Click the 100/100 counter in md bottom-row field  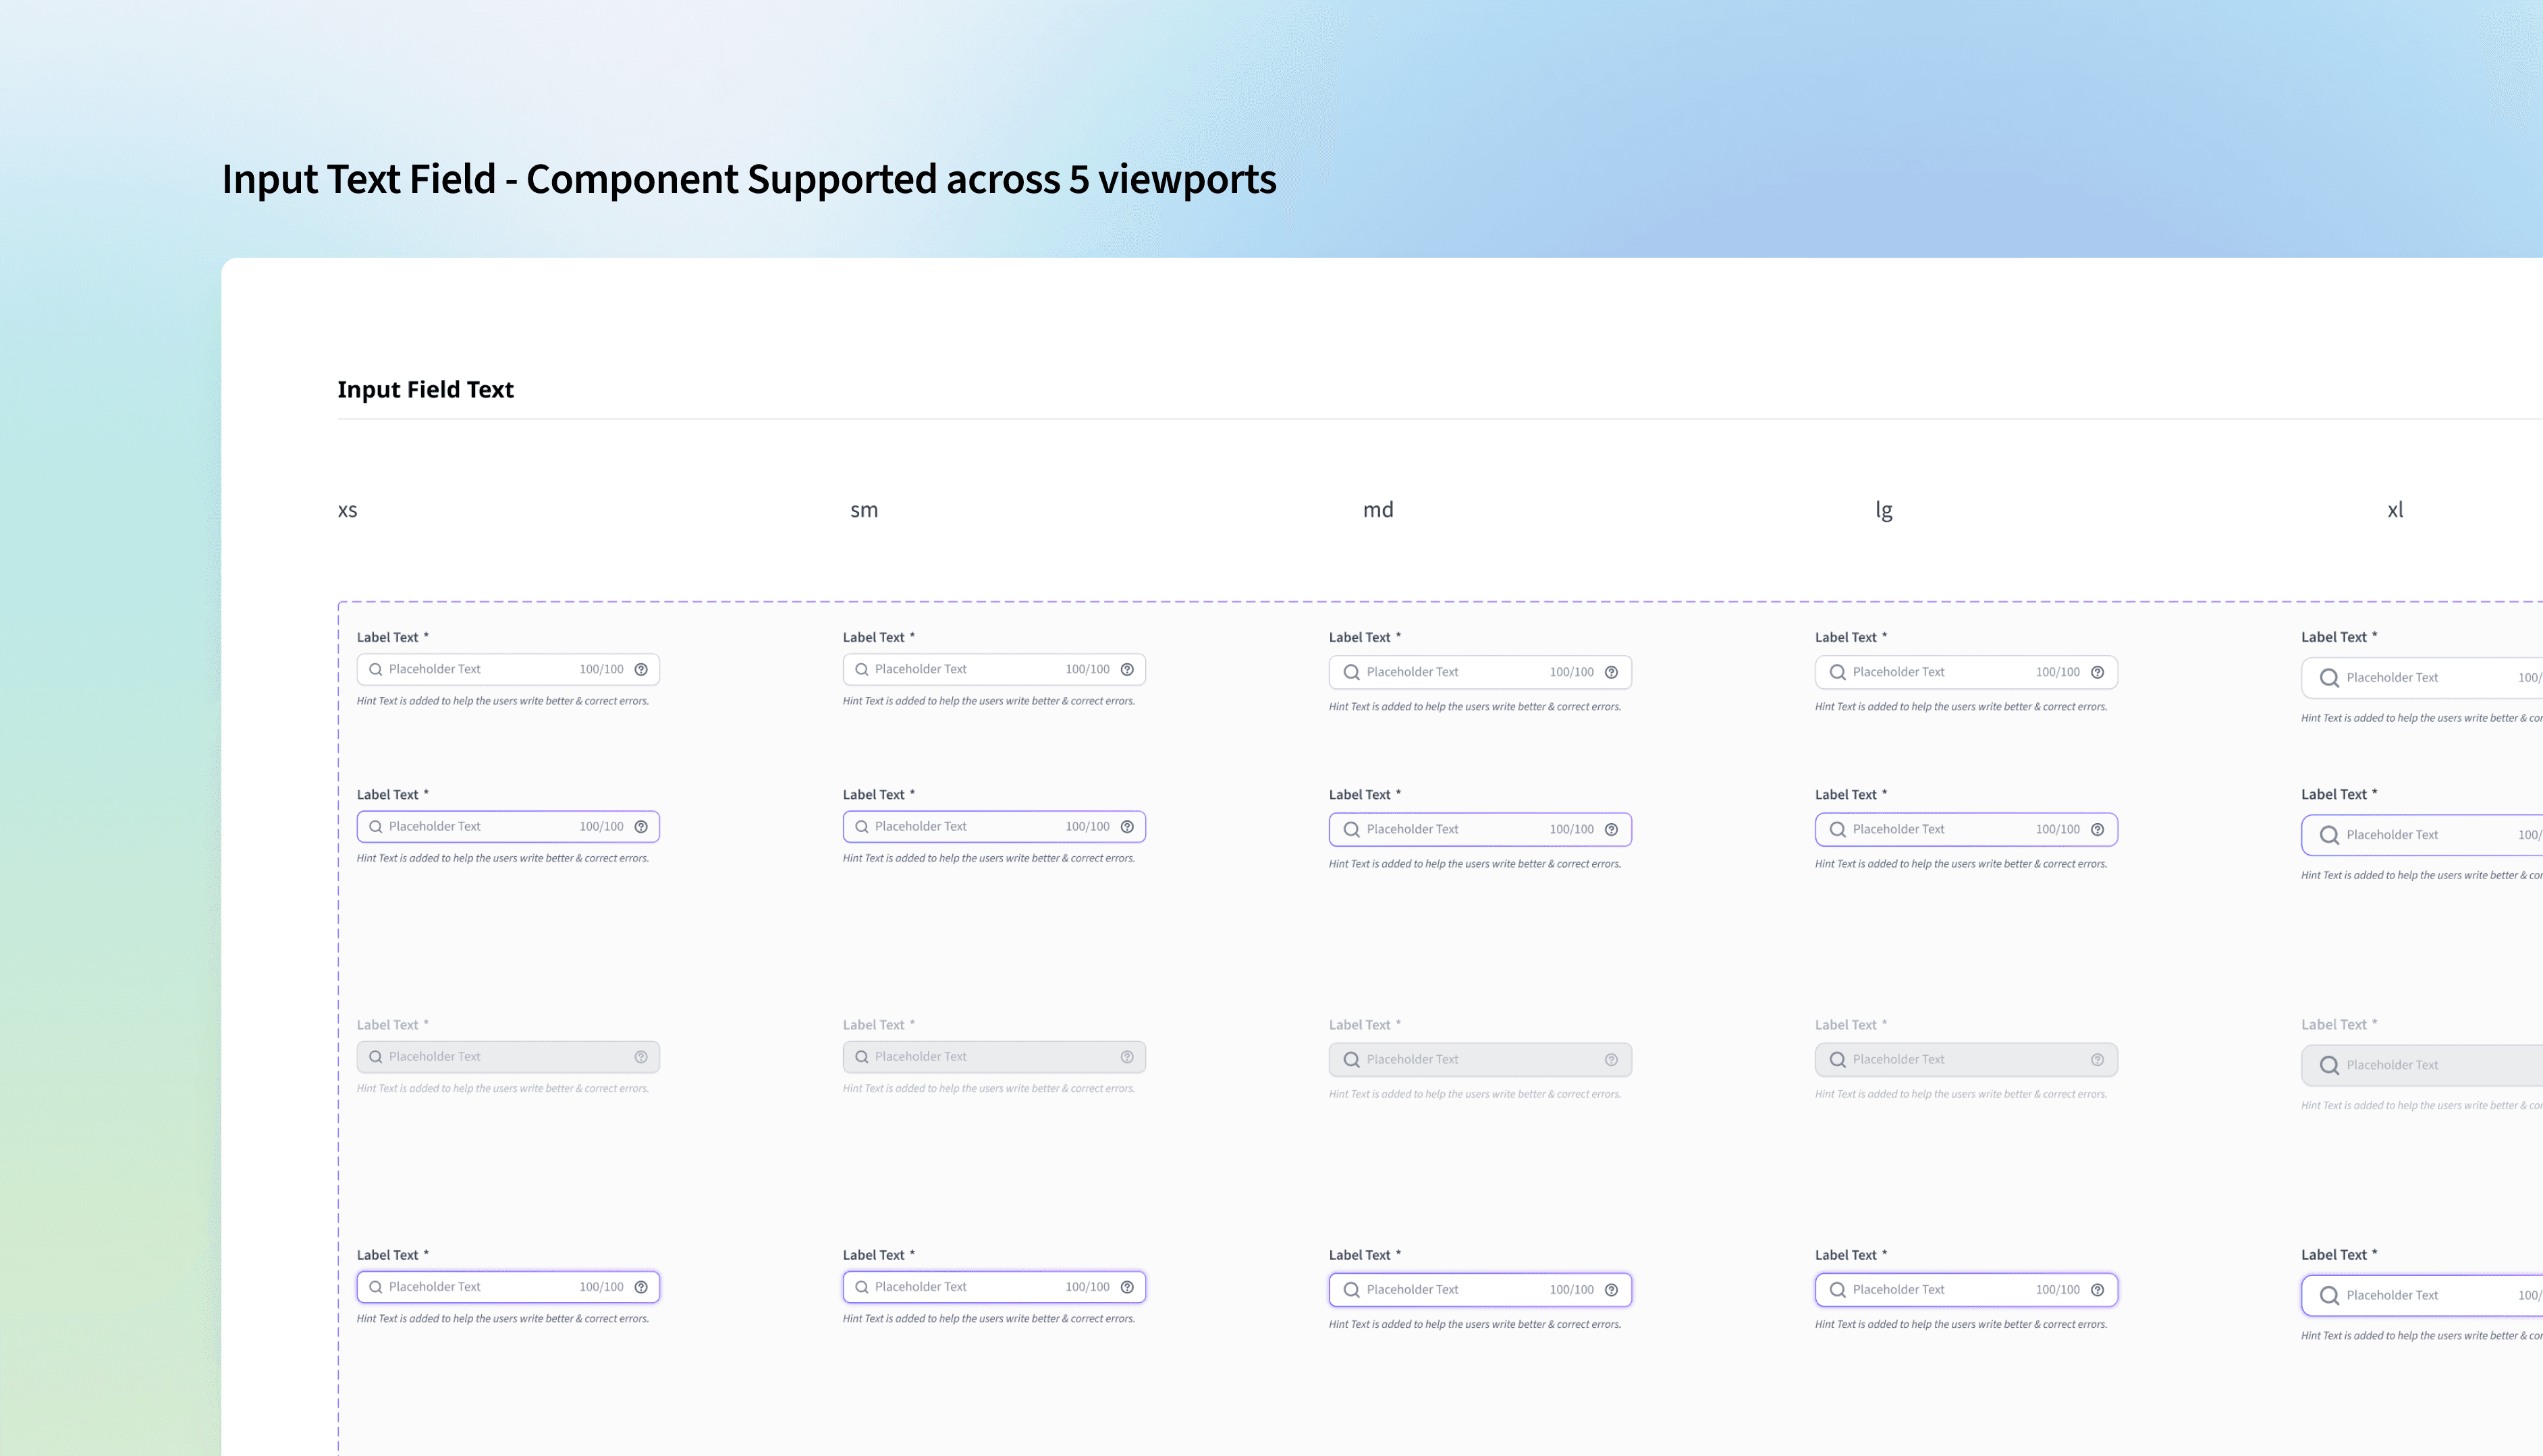1571,1290
